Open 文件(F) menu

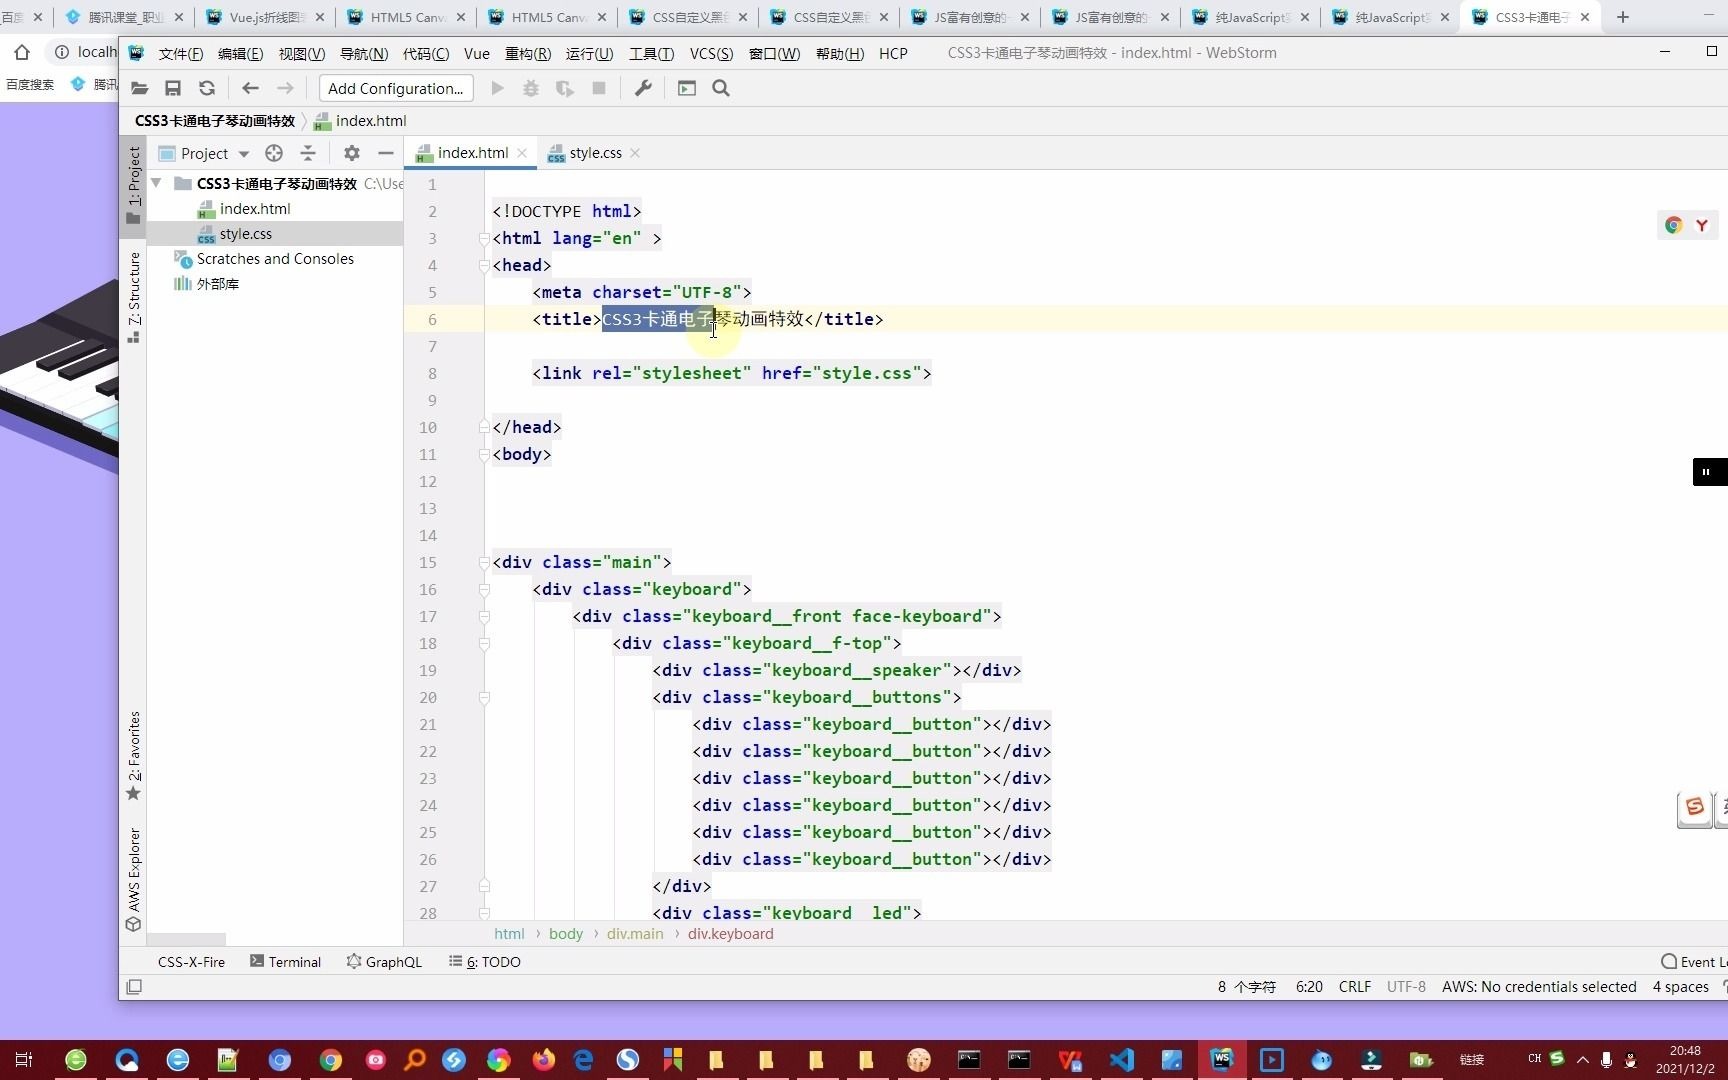tap(181, 53)
